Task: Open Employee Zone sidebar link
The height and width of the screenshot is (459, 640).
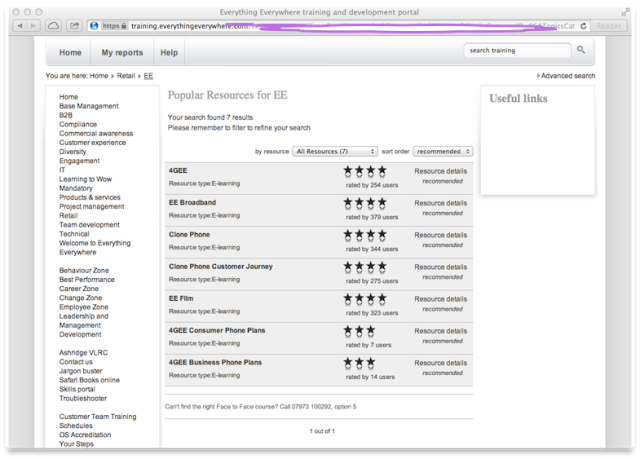Action: click(84, 307)
